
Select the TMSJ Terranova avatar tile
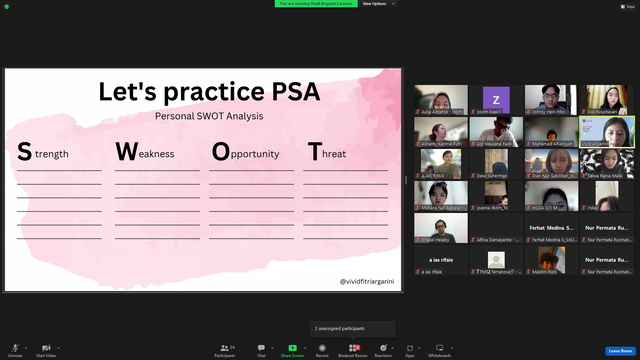pos(496,260)
